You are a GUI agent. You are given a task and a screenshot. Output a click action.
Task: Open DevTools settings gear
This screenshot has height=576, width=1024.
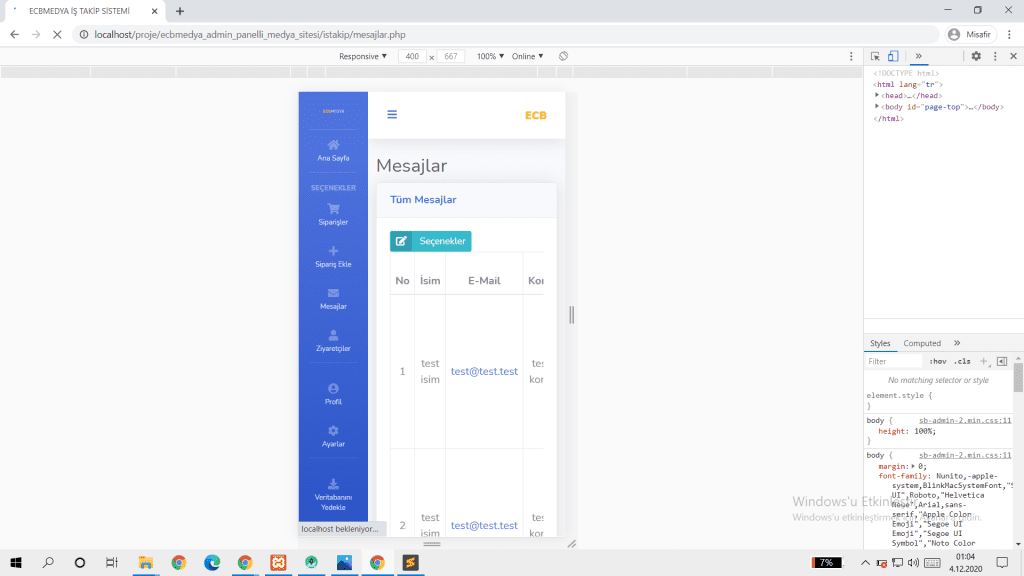pyautogui.click(x=976, y=56)
